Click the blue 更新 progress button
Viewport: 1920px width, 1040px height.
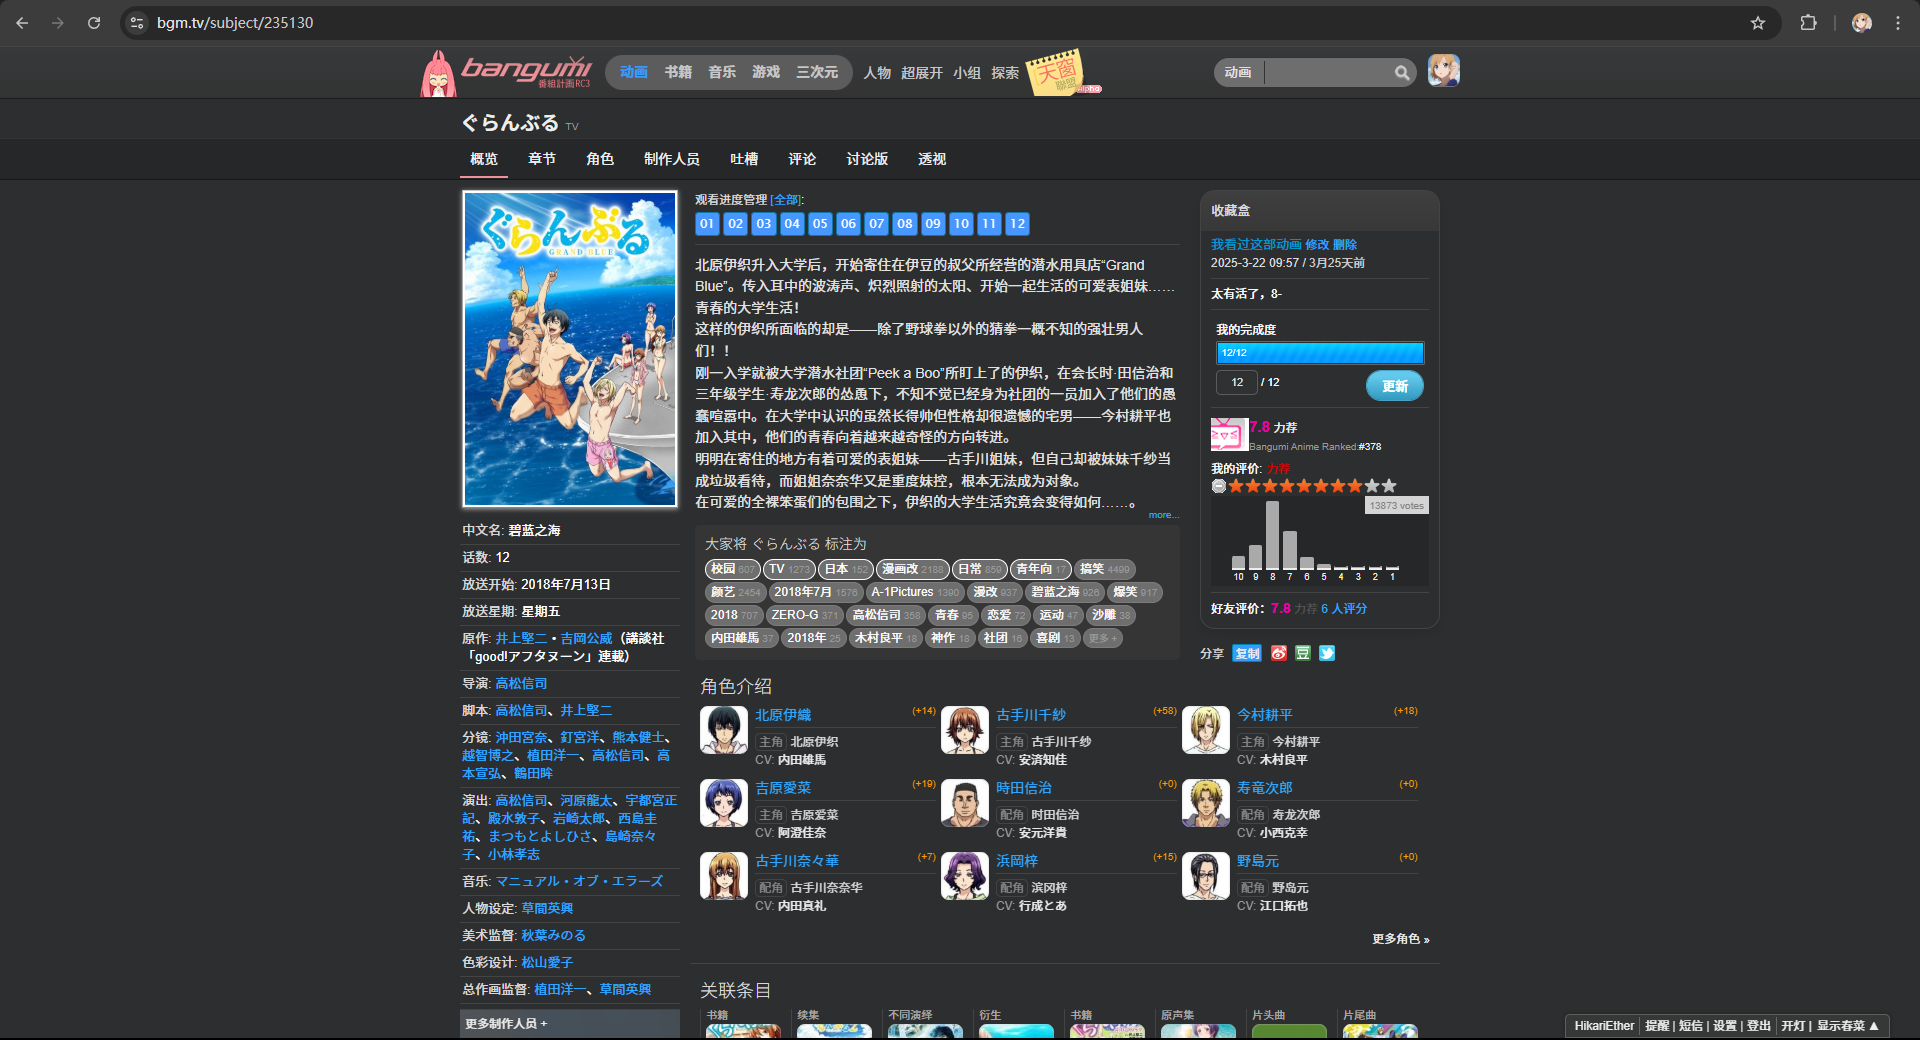click(x=1395, y=386)
